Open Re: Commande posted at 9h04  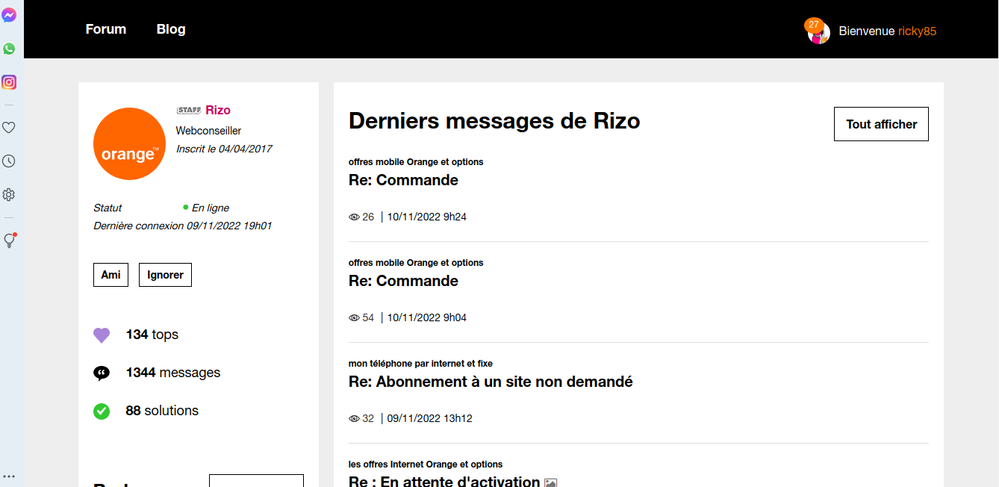403,281
